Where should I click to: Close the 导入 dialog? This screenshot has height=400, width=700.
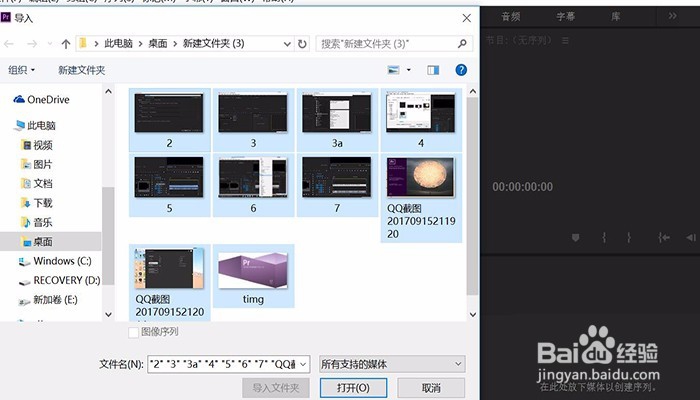point(467,18)
